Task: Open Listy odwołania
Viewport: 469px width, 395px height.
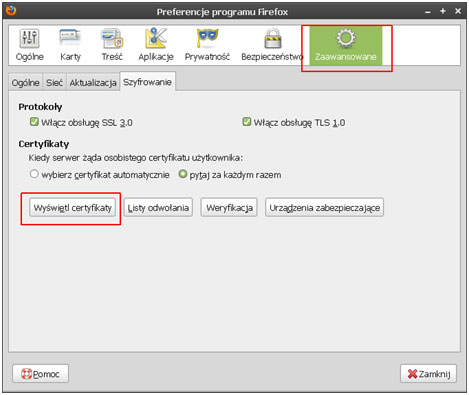Action: coord(158,208)
